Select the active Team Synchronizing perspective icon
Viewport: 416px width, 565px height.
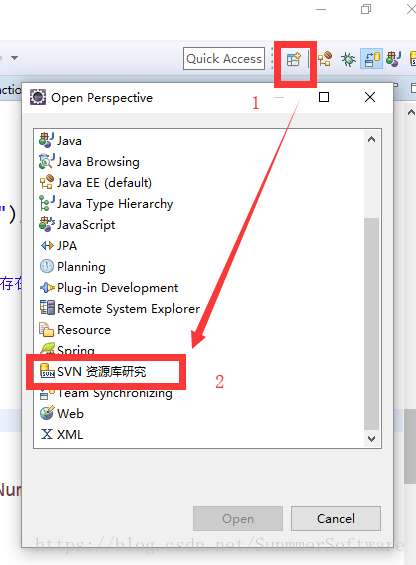372,59
